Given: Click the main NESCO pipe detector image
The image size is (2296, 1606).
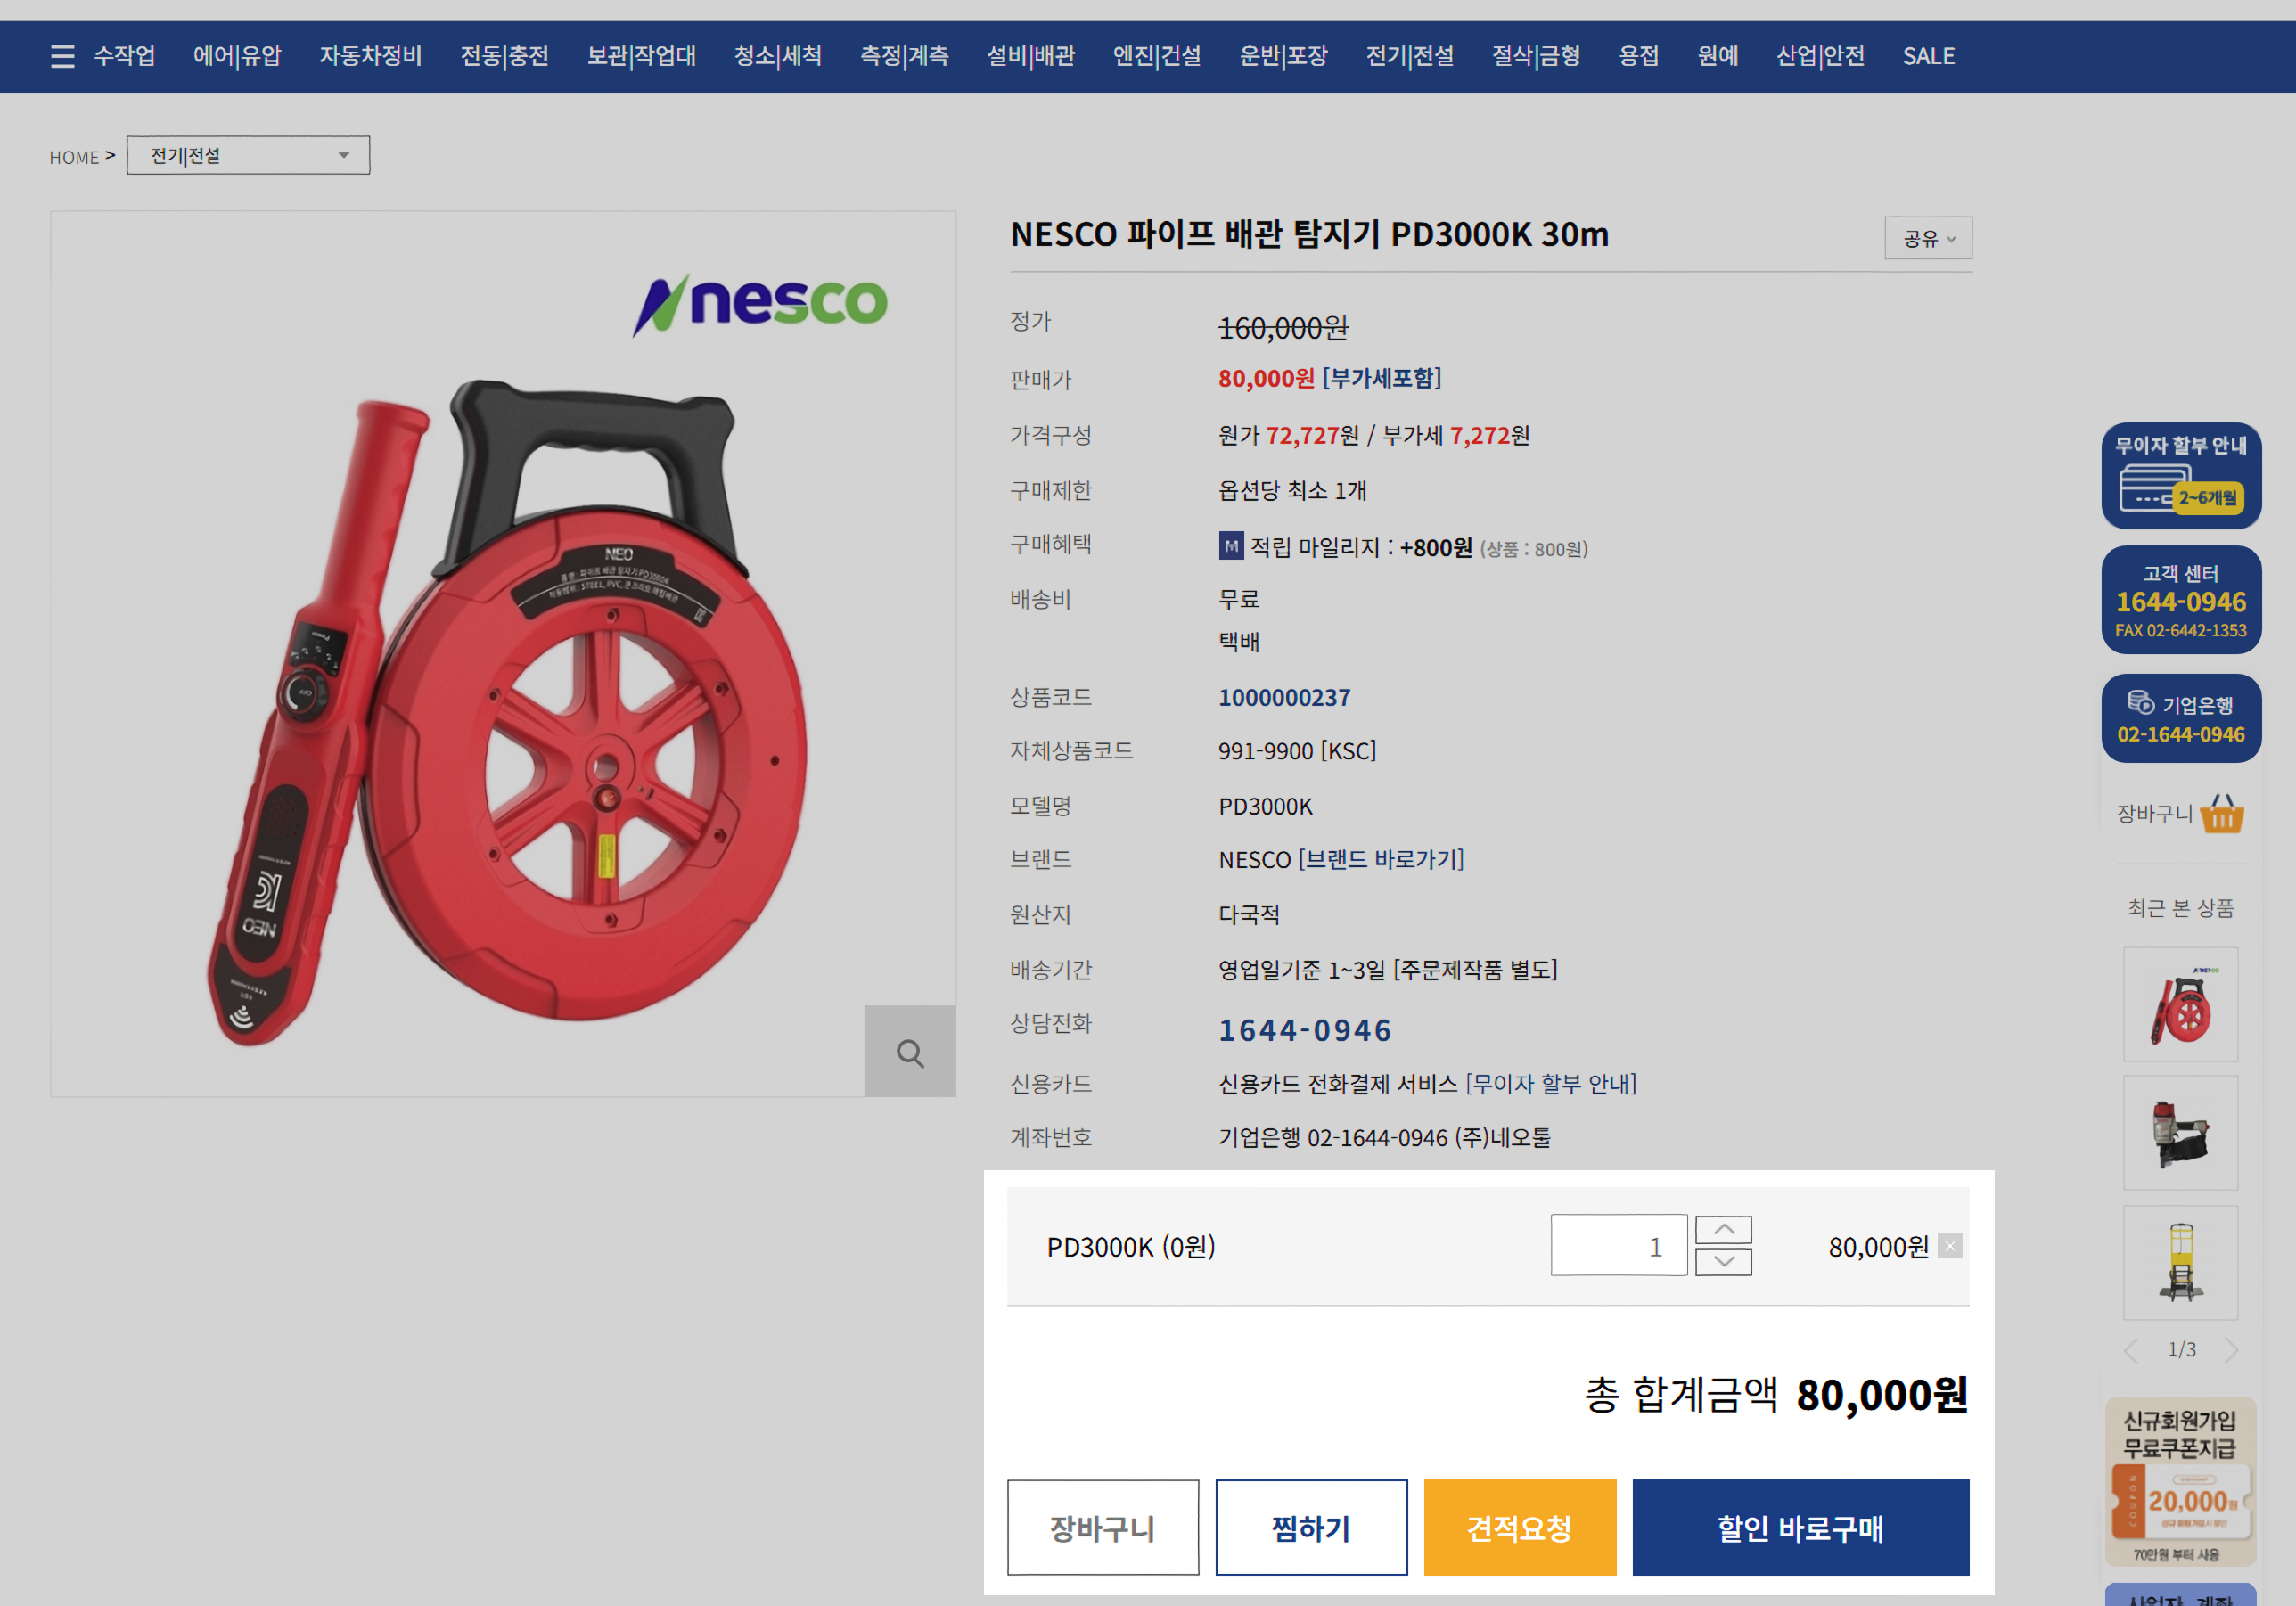Looking at the screenshot, I should (x=503, y=654).
